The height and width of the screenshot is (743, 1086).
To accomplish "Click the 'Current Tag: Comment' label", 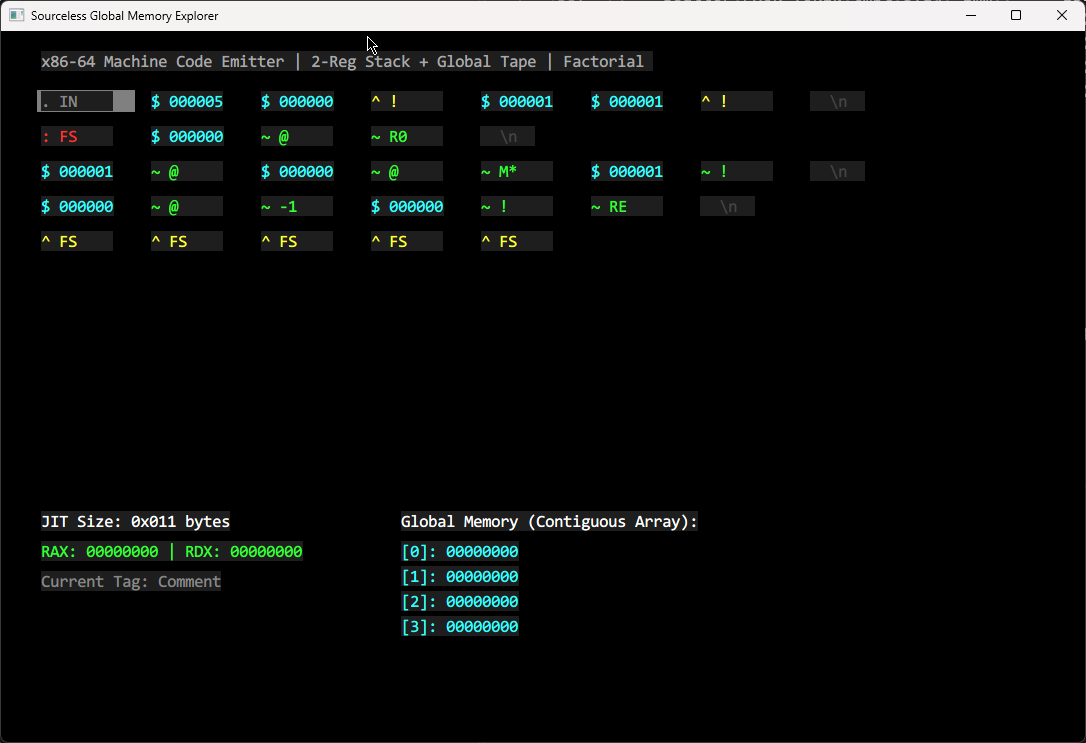I will (x=131, y=582).
